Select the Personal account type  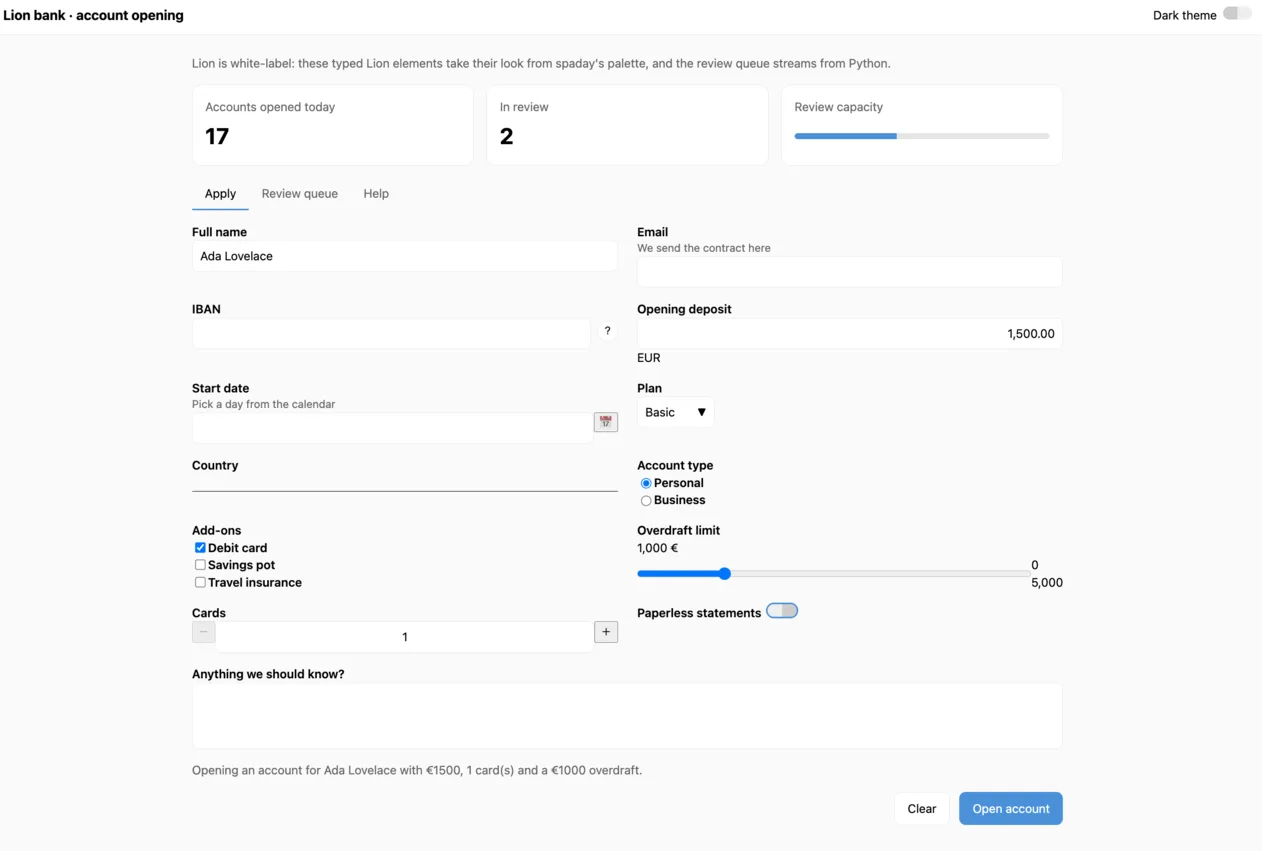click(646, 483)
